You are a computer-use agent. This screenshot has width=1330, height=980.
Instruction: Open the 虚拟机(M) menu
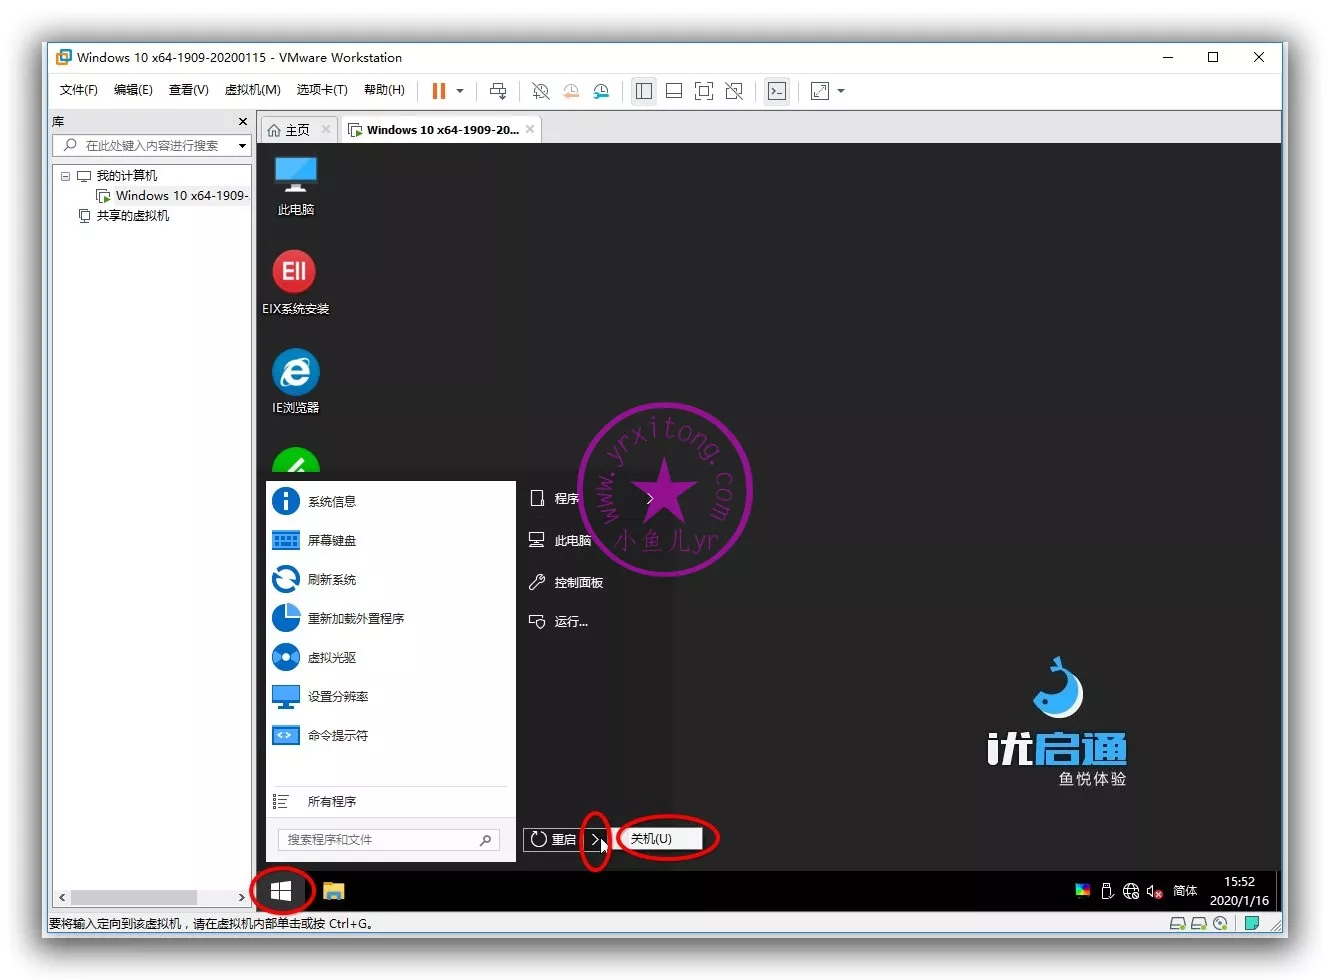click(x=252, y=90)
